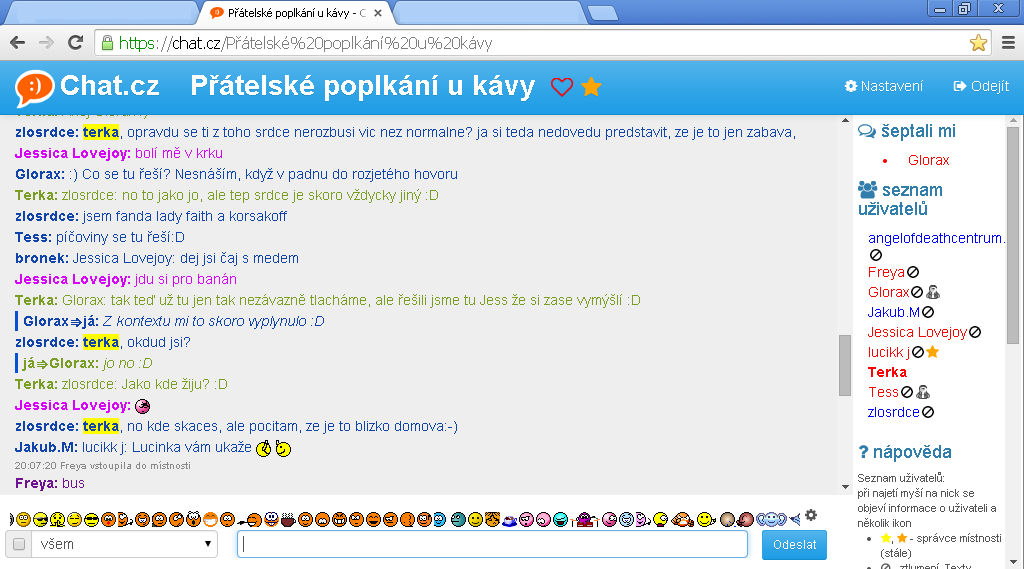
Task: Click Odejít to leave the room
Action: 981,86
